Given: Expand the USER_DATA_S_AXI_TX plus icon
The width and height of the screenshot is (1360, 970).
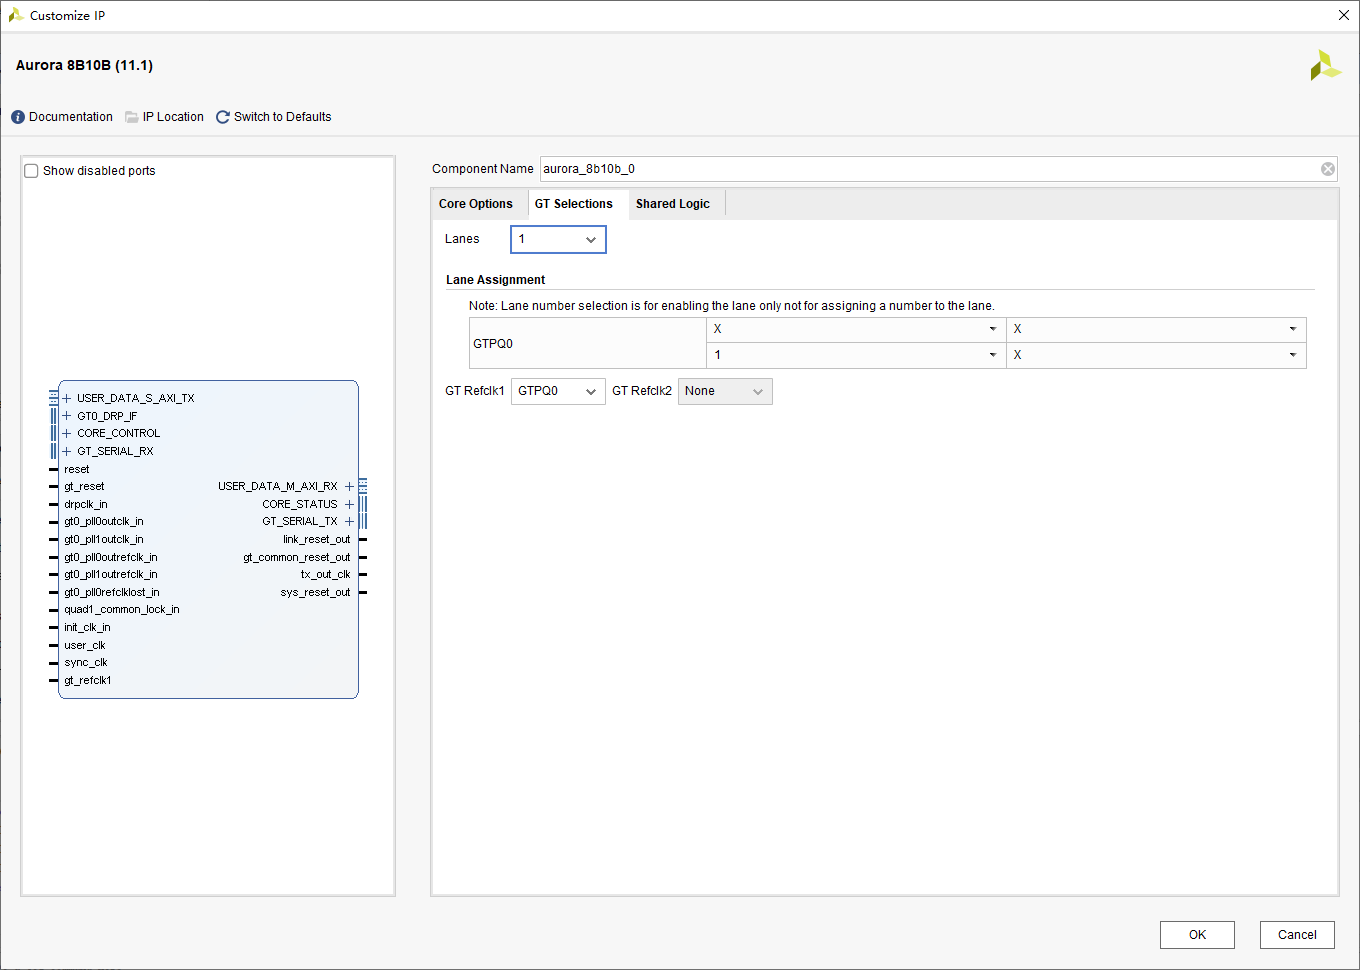Looking at the screenshot, I should point(67,398).
